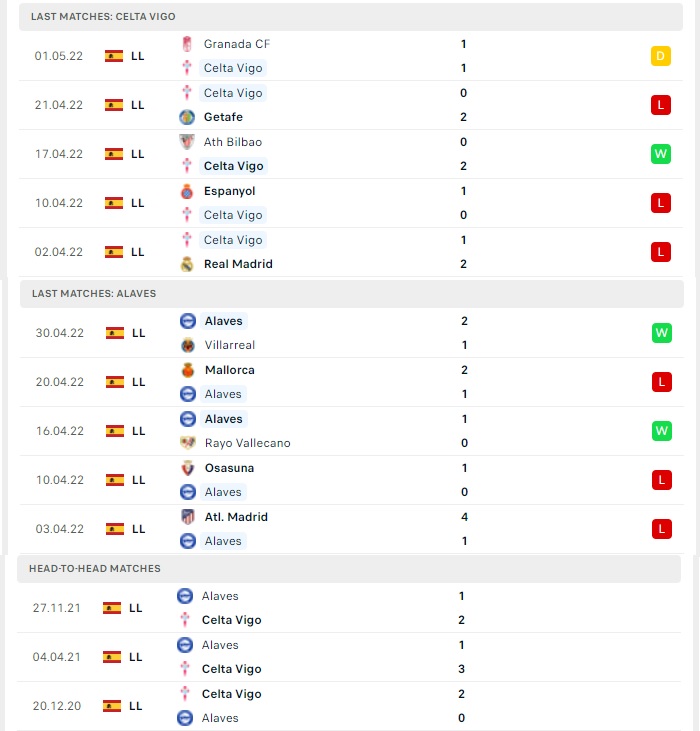Screen dimensions: 700x731
Task: Click the Spain flag on 27.11.21 match
Action: (112, 608)
